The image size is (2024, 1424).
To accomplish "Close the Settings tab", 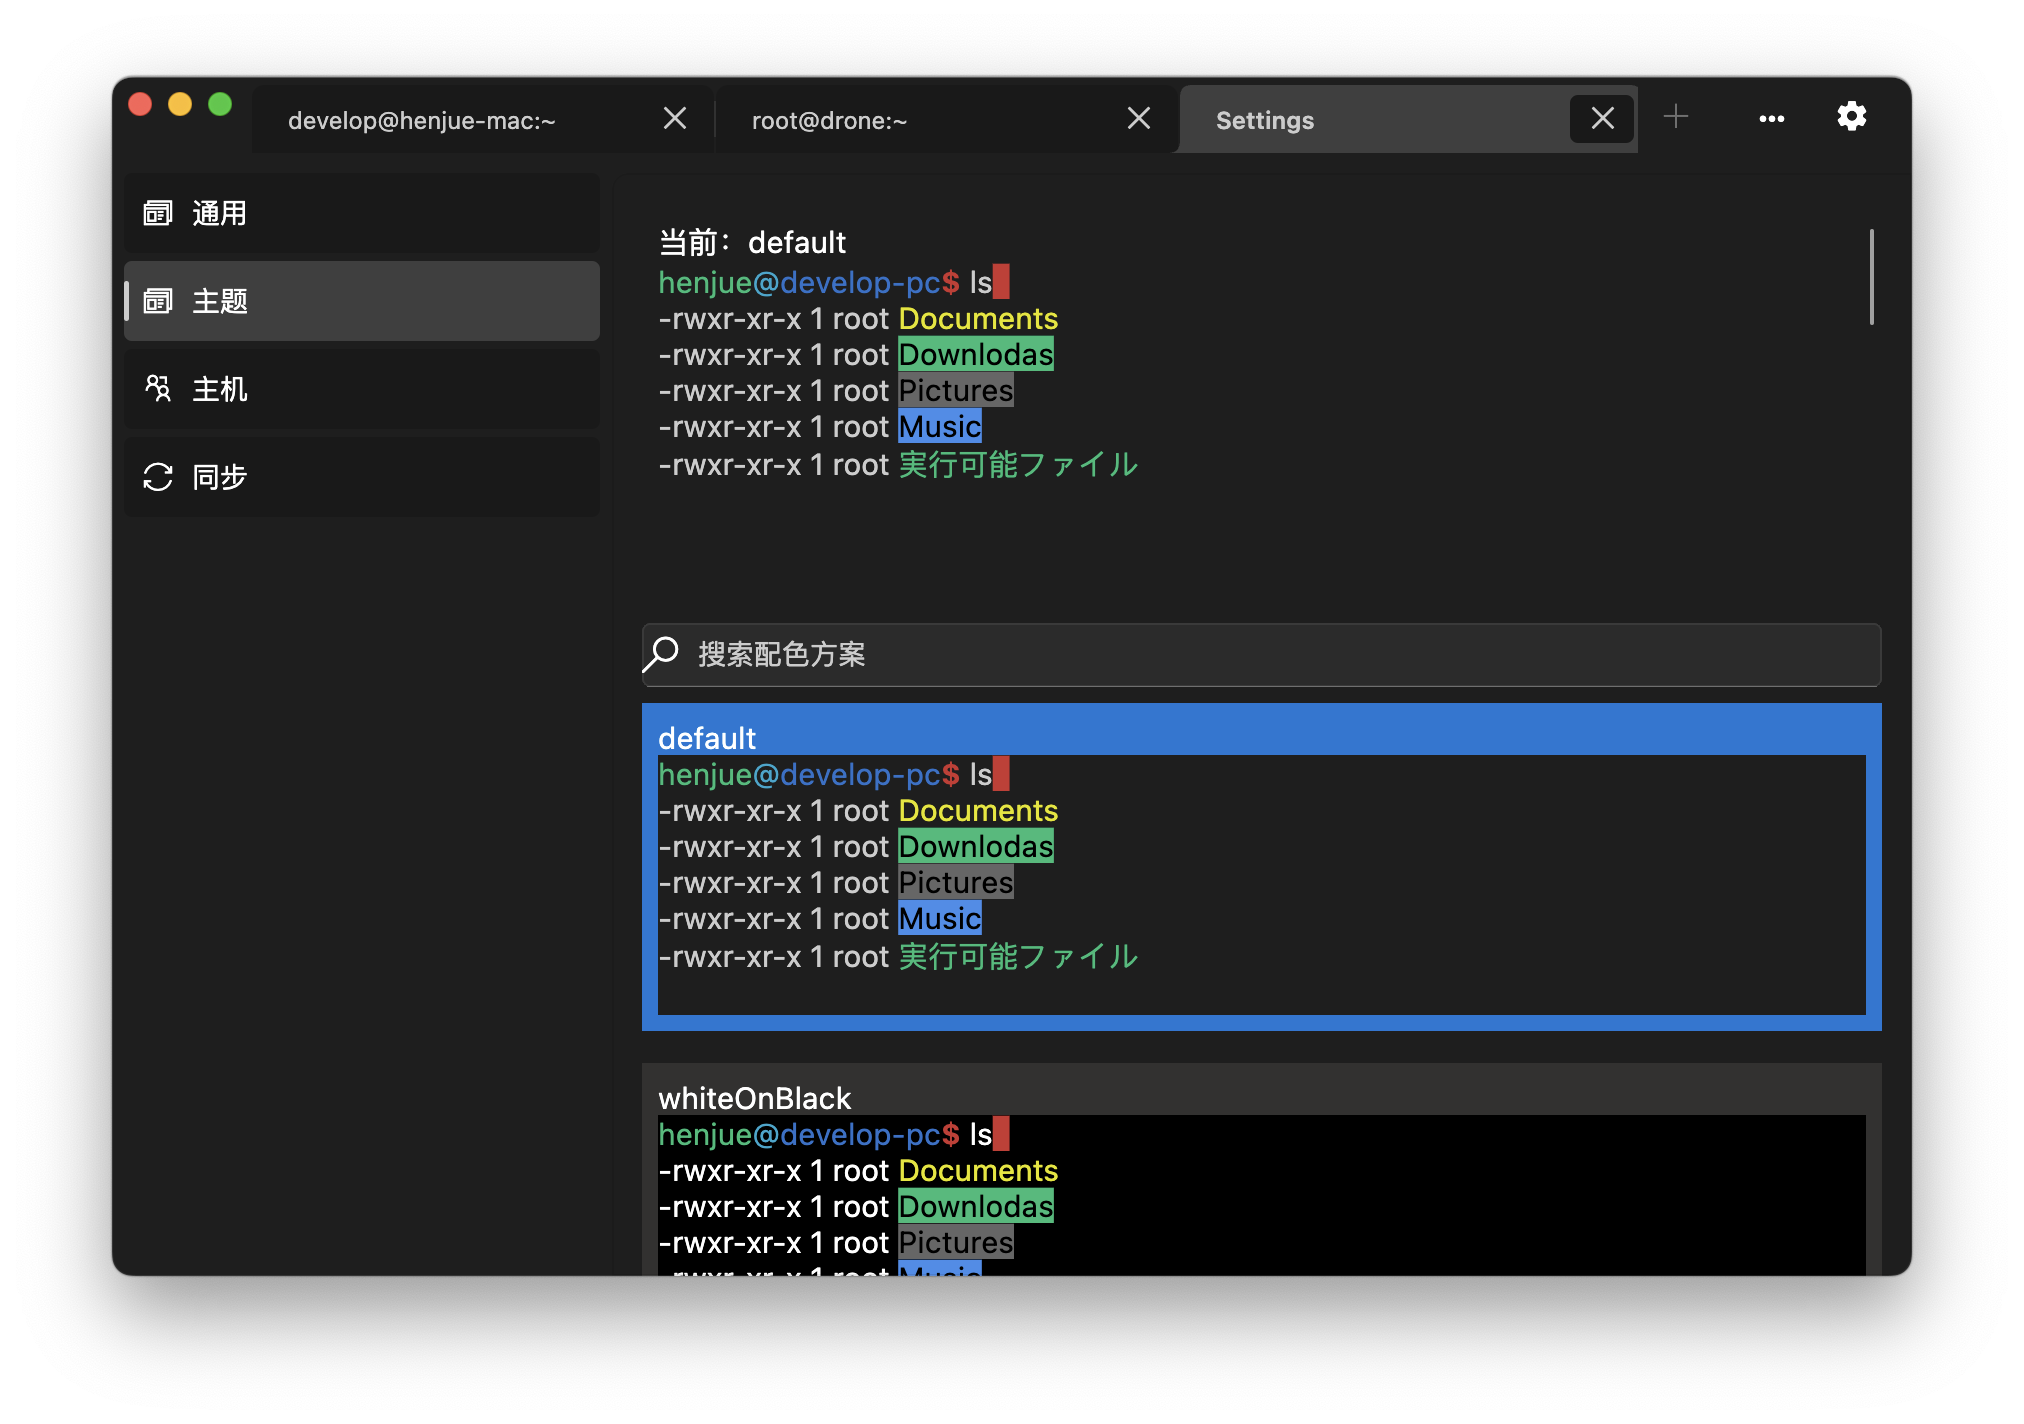I will 1602,119.
